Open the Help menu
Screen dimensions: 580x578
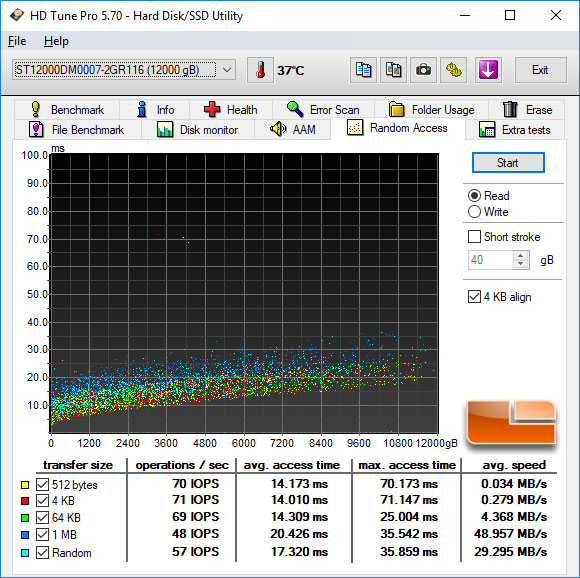pyautogui.click(x=56, y=41)
